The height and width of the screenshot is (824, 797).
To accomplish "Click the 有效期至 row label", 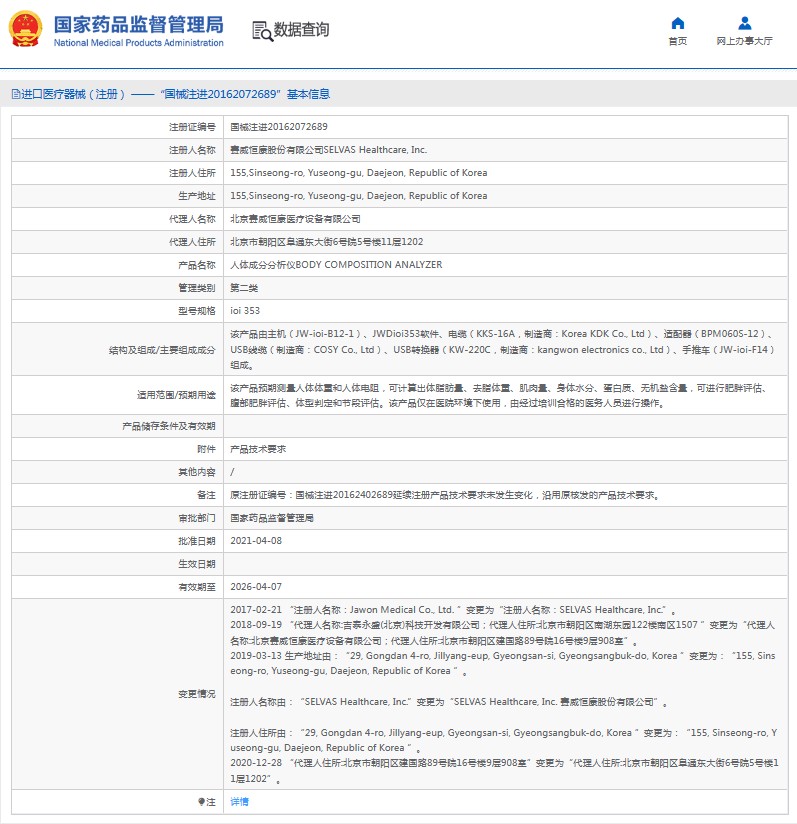I will point(197,586).
